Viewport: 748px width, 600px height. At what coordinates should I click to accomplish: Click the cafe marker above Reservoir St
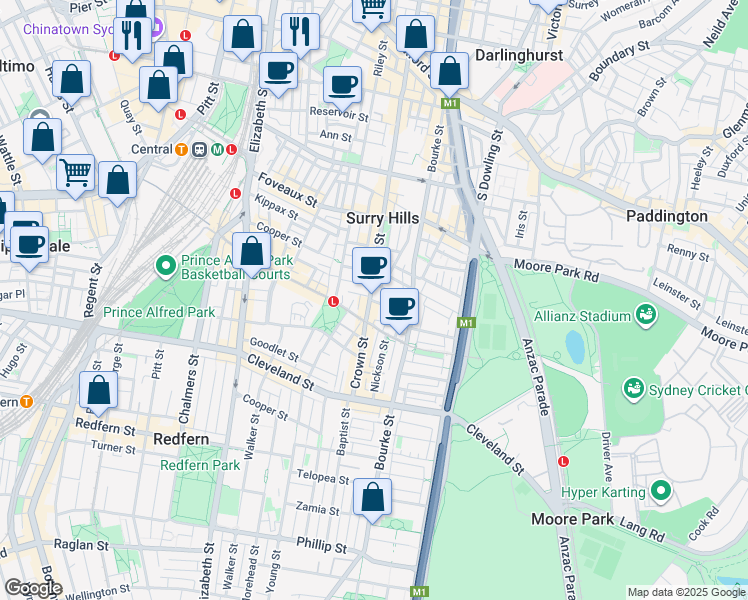(x=342, y=85)
